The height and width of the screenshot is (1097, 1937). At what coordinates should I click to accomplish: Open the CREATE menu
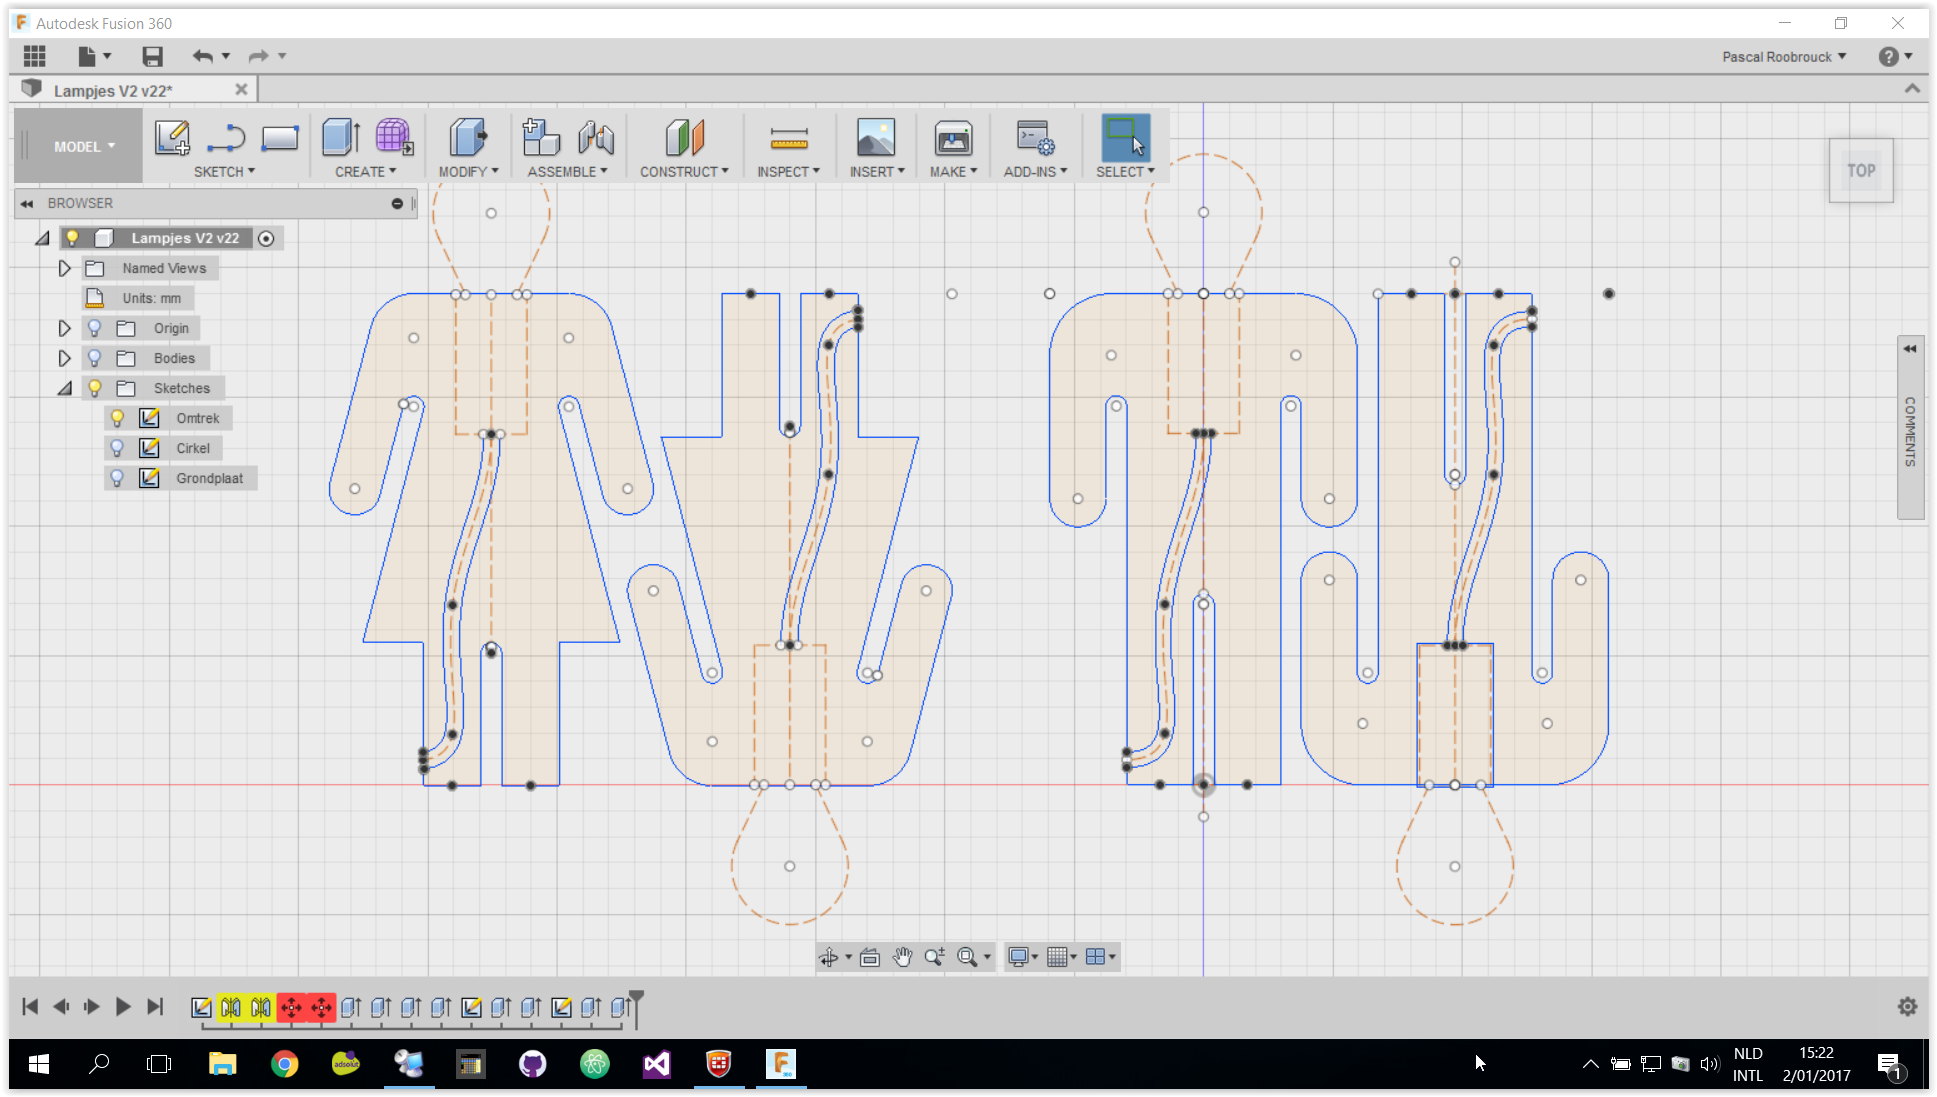point(365,172)
